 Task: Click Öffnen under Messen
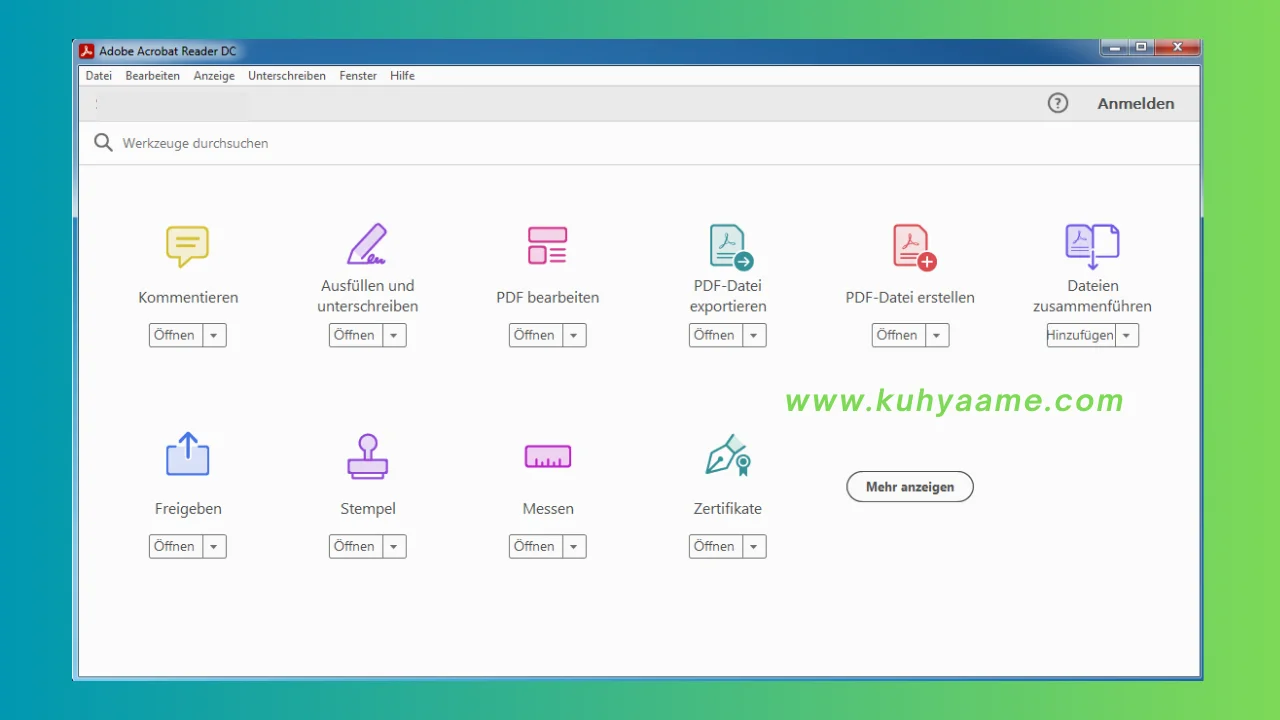pyautogui.click(x=536, y=546)
